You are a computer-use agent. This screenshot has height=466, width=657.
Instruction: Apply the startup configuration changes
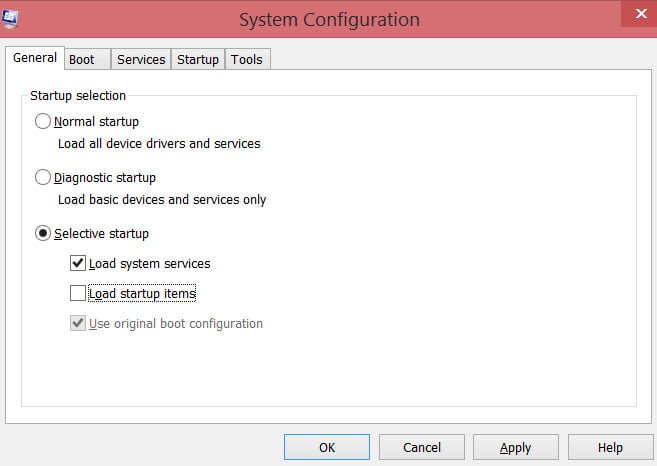pos(516,447)
